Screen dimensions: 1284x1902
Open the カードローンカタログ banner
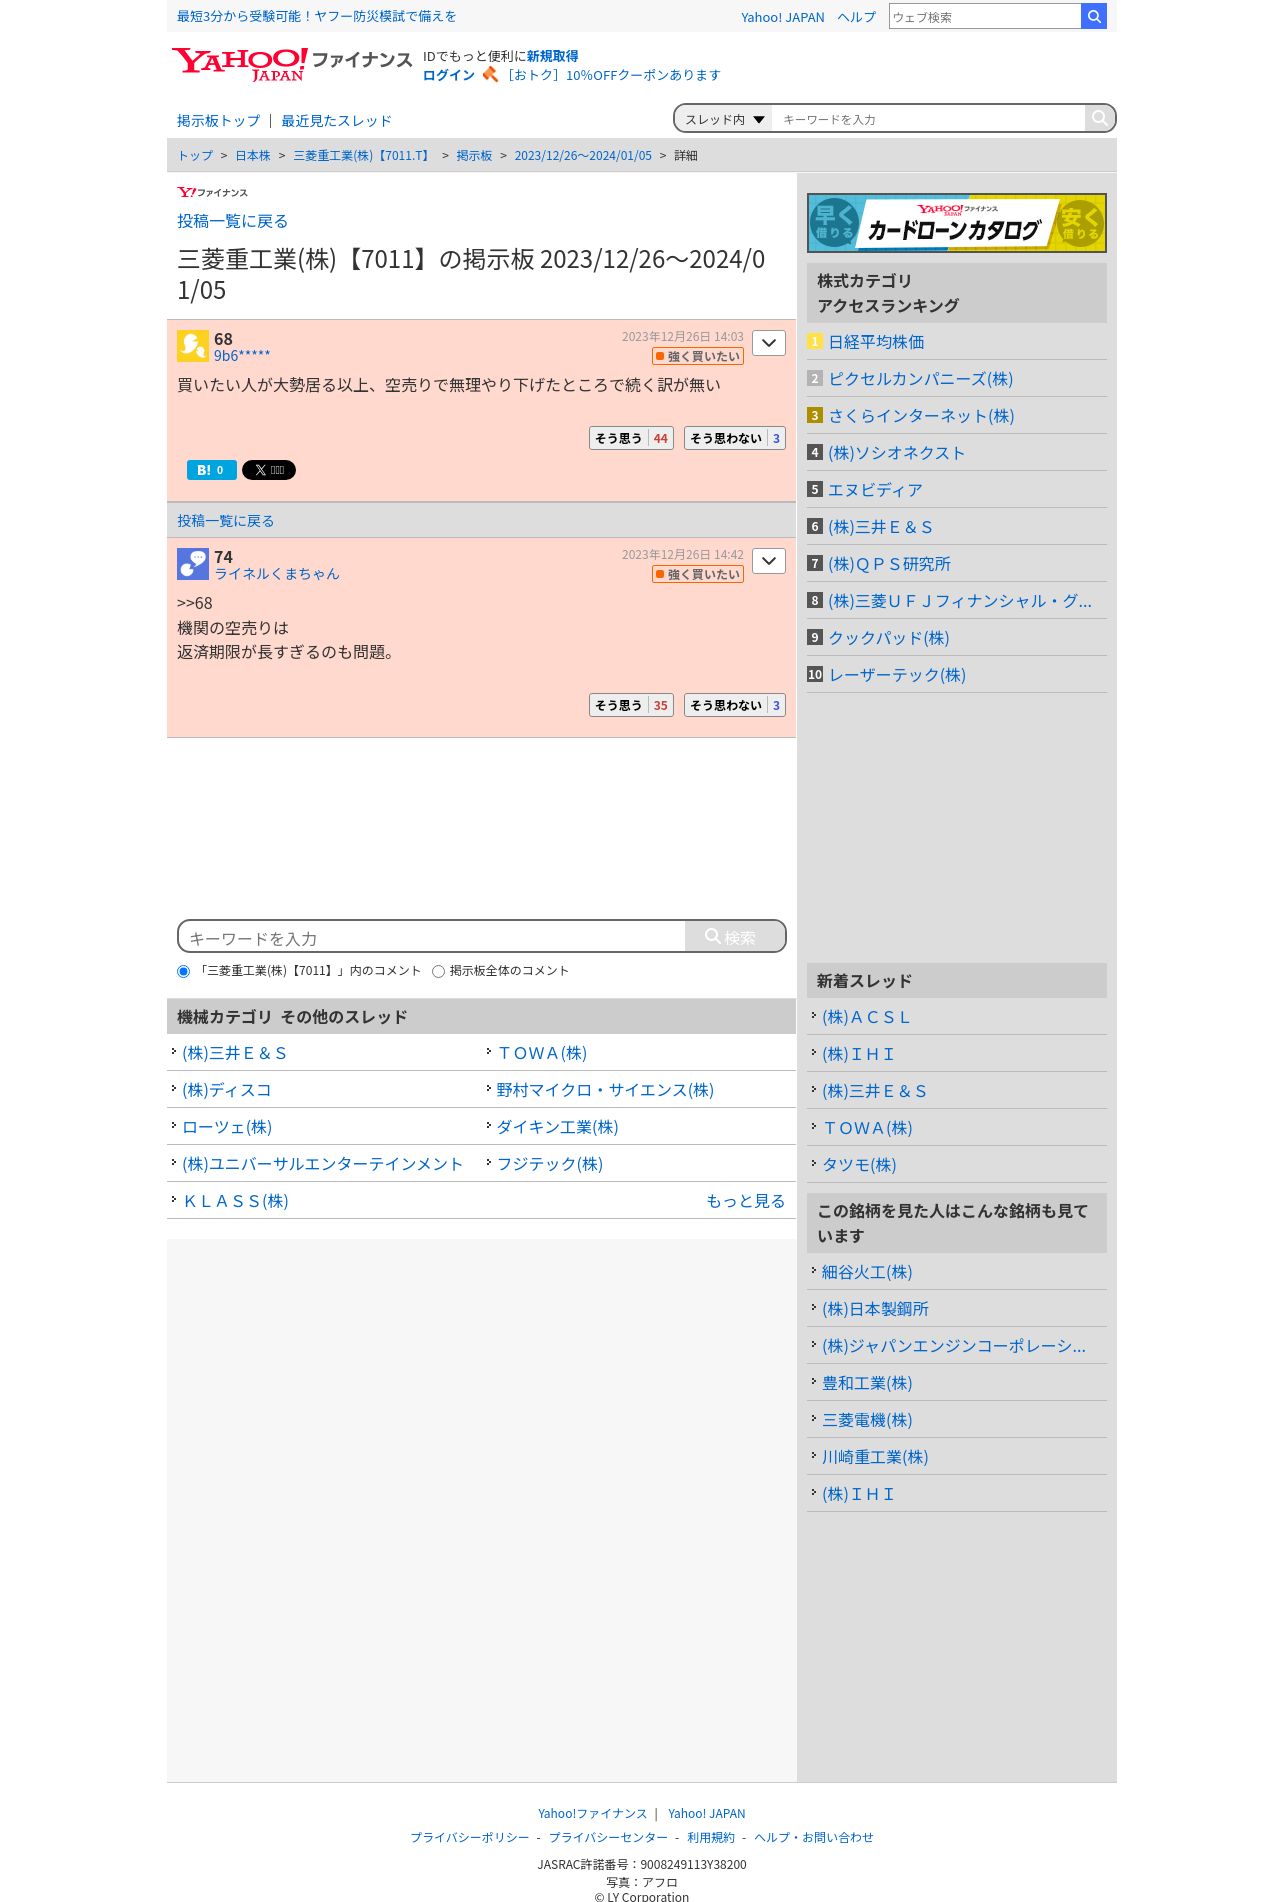pyautogui.click(x=957, y=223)
